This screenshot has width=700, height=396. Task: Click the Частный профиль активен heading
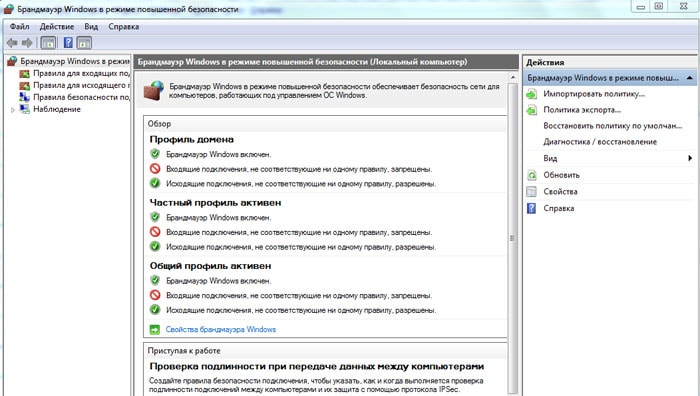[215, 203]
